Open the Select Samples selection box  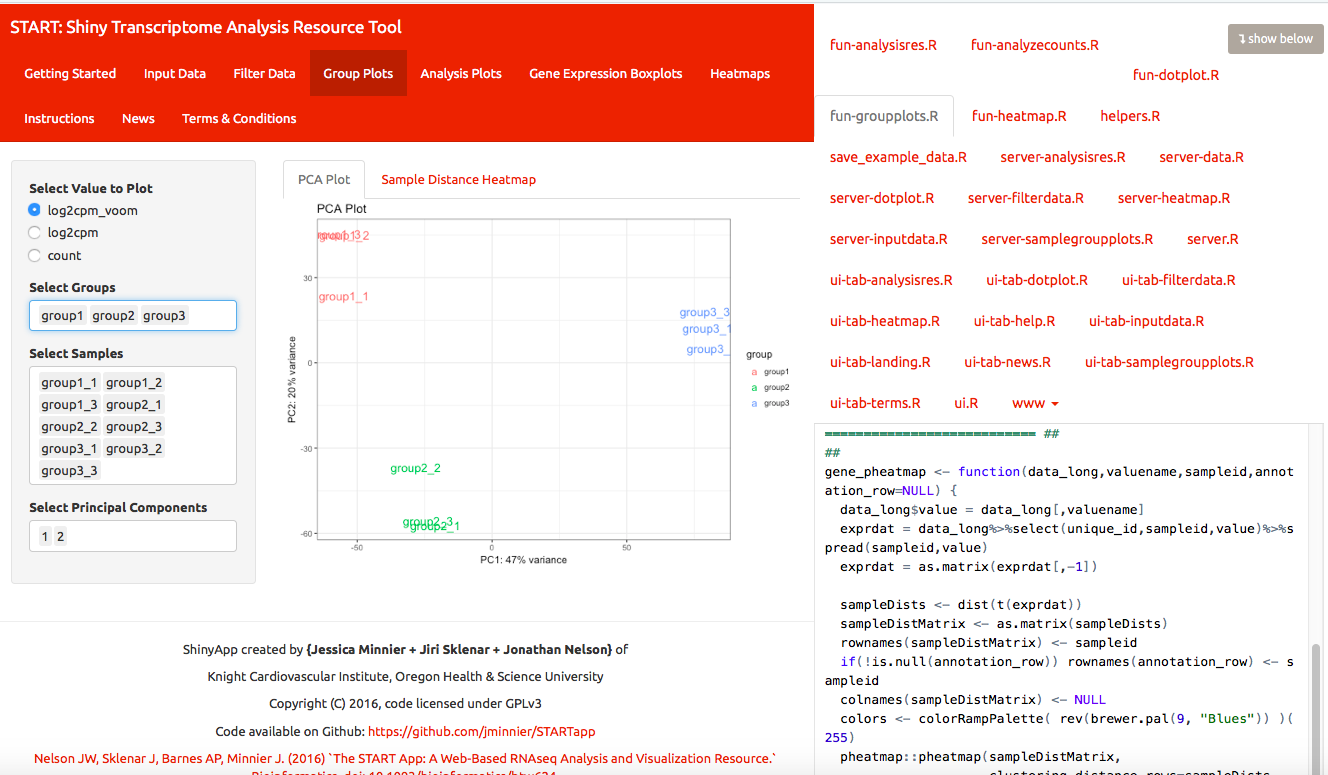133,426
